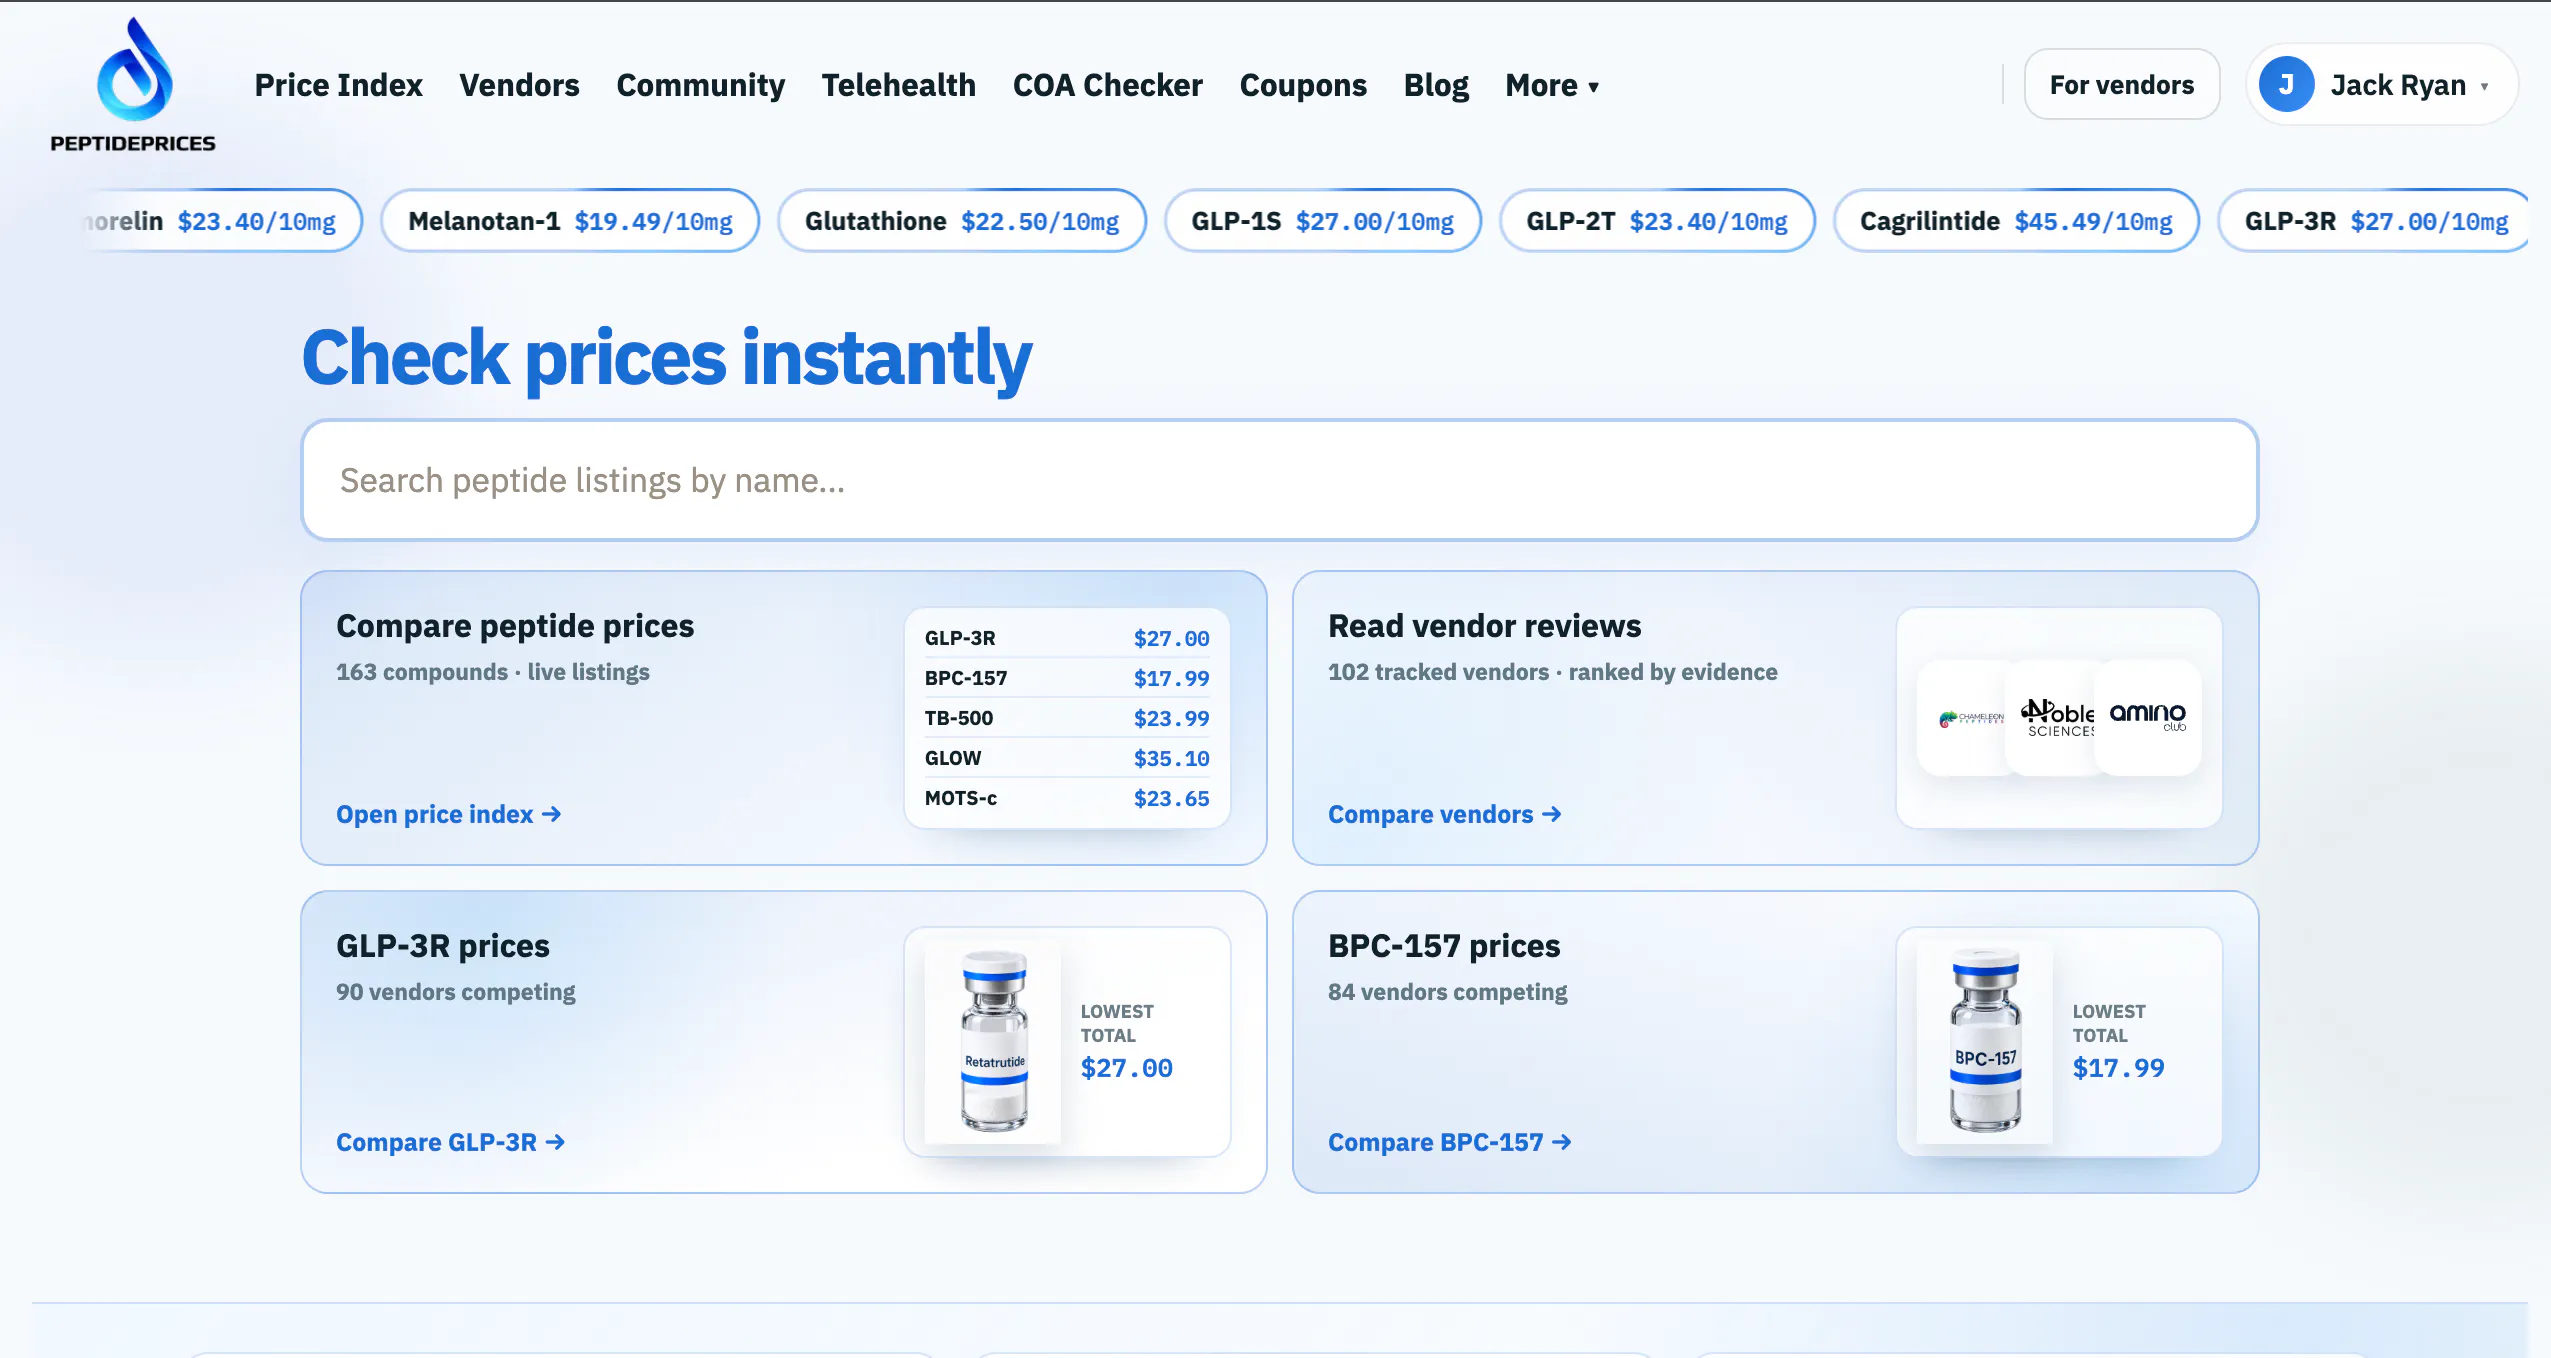
Task: Click the GLP-3R $27.00 table row
Action: tap(1066, 638)
